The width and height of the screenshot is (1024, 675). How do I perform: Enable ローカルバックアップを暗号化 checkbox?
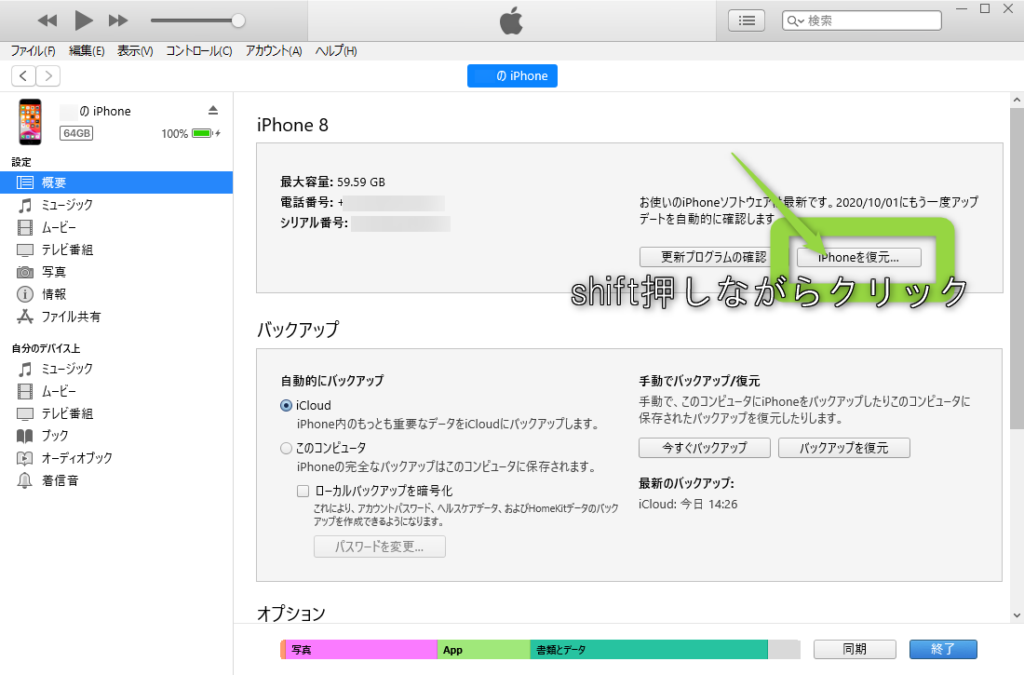click(303, 491)
